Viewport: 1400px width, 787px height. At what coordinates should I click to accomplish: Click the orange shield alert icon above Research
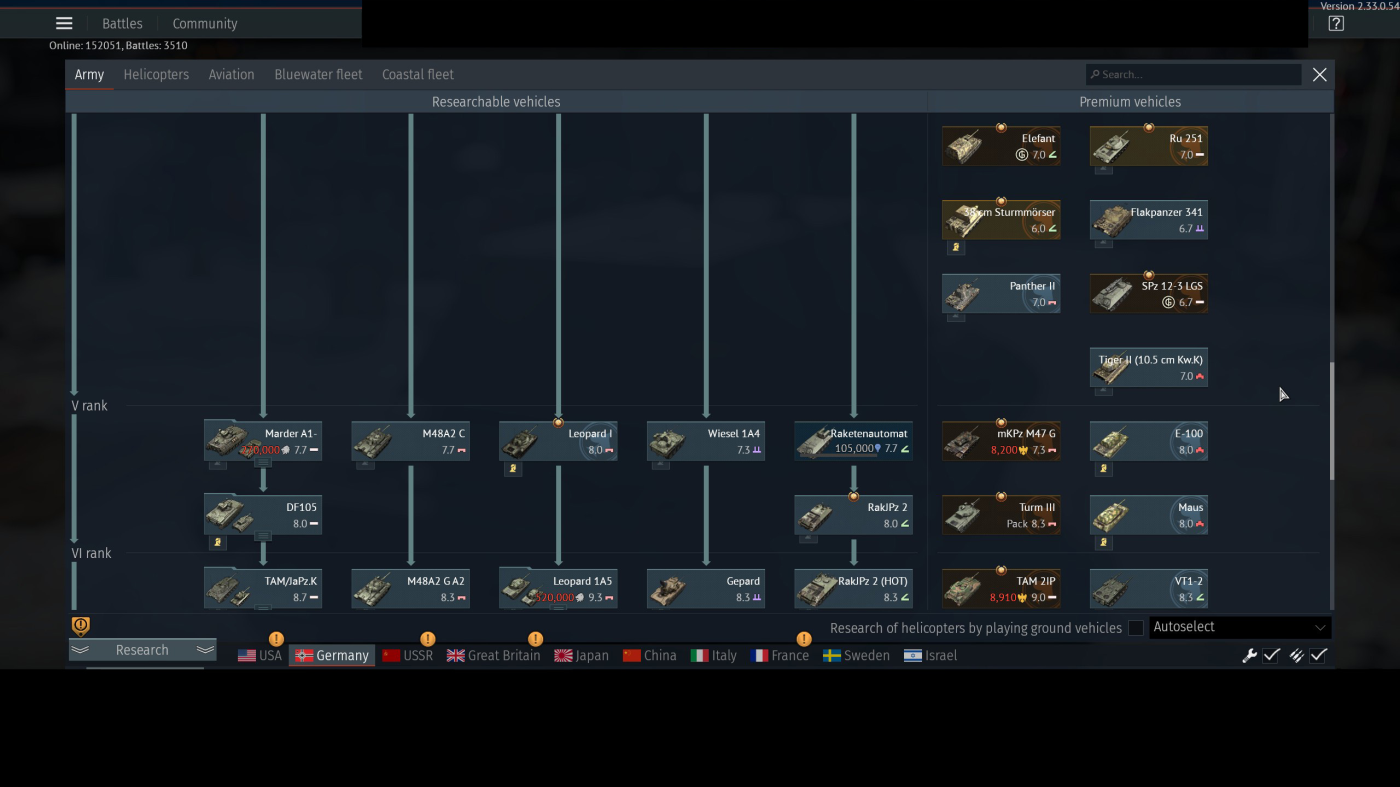[81, 626]
